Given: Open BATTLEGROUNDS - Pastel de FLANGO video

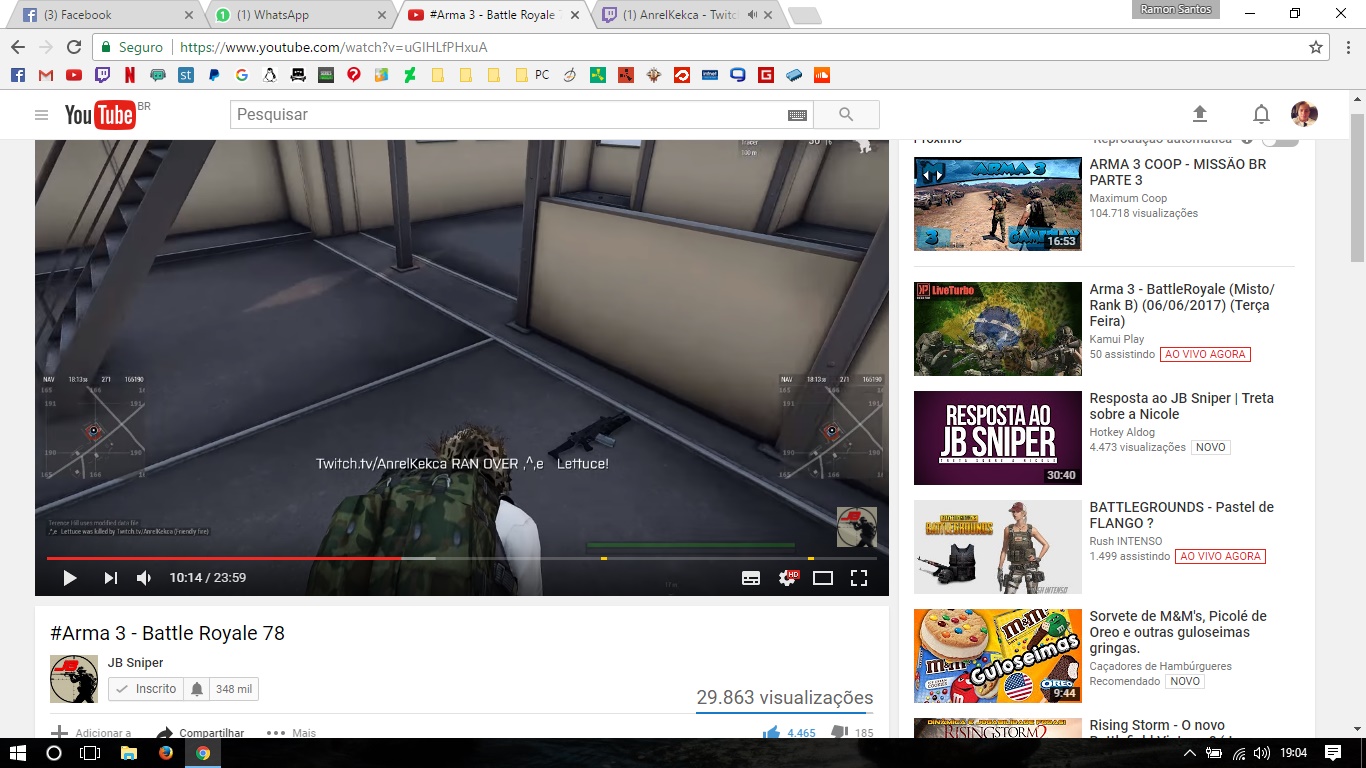Looking at the screenshot, I should coord(1181,515).
